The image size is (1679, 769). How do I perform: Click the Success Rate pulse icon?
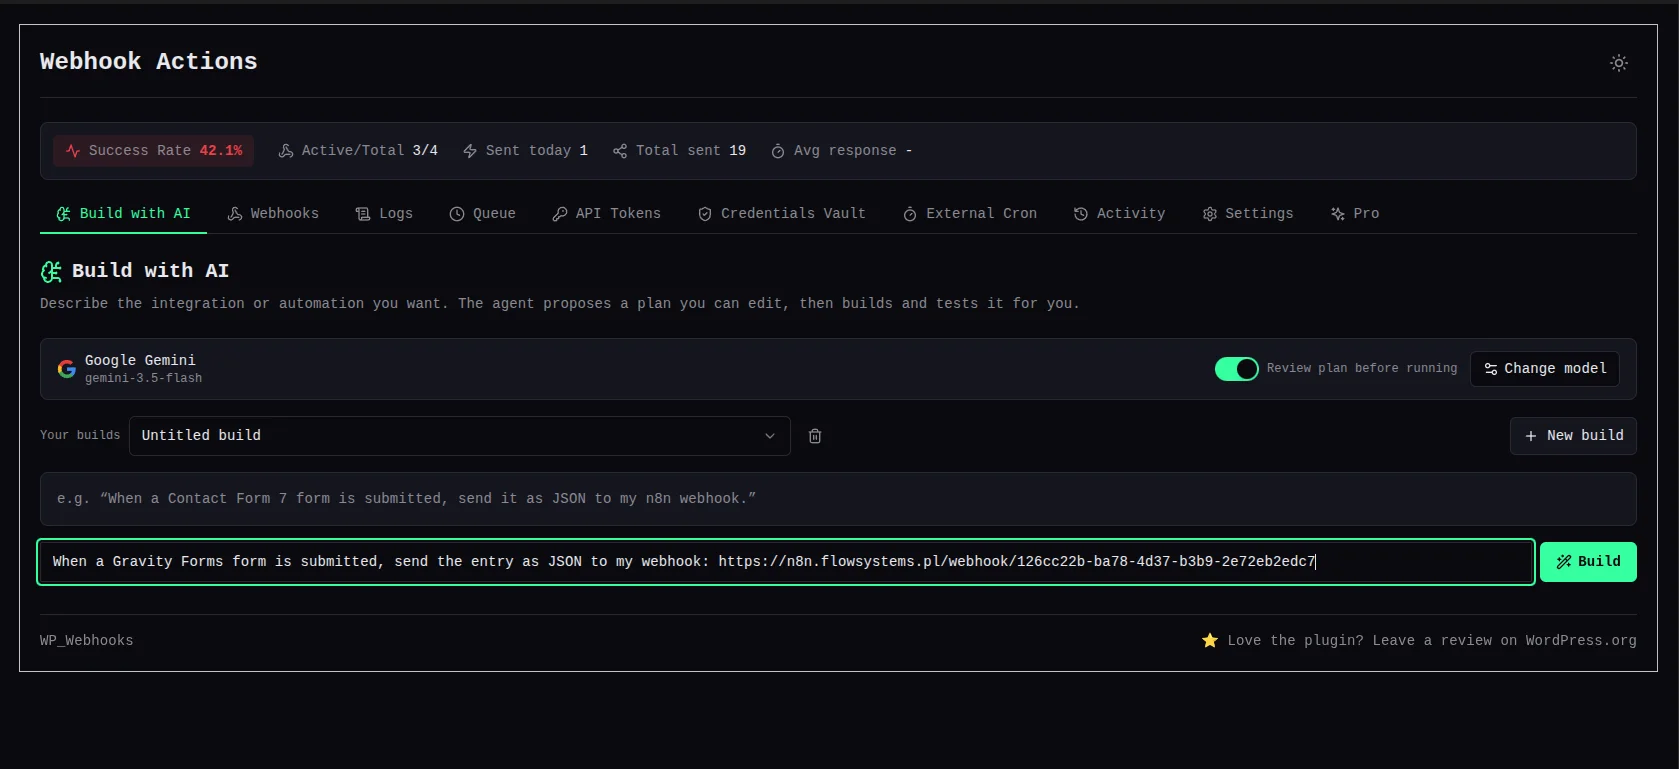(x=73, y=151)
